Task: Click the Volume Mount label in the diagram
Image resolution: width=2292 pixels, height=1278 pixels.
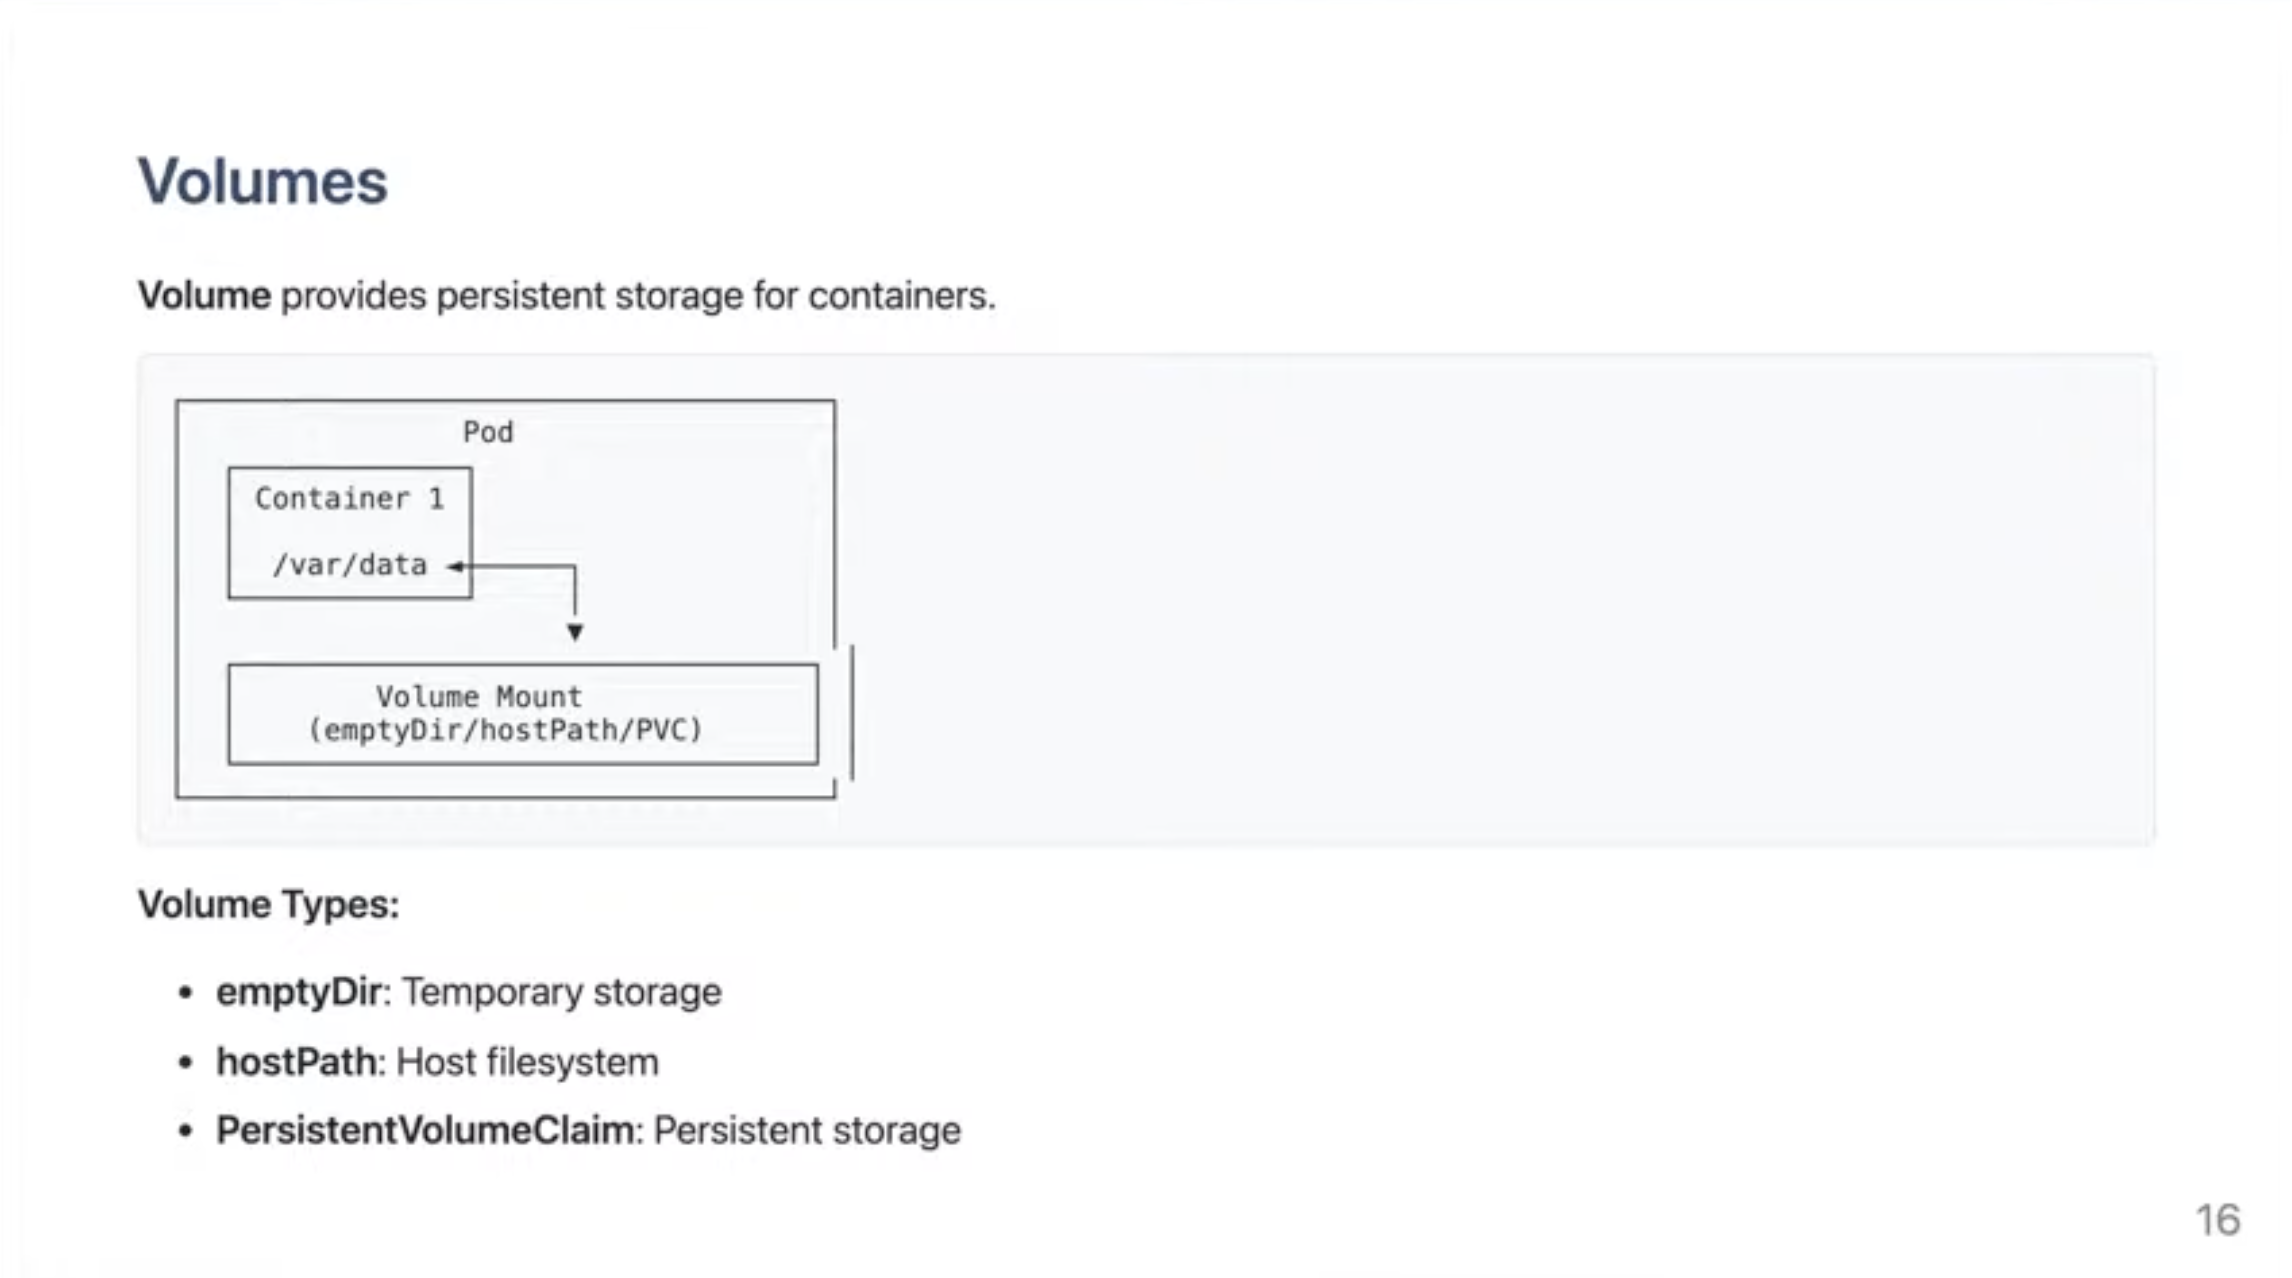Action: pos(478,696)
